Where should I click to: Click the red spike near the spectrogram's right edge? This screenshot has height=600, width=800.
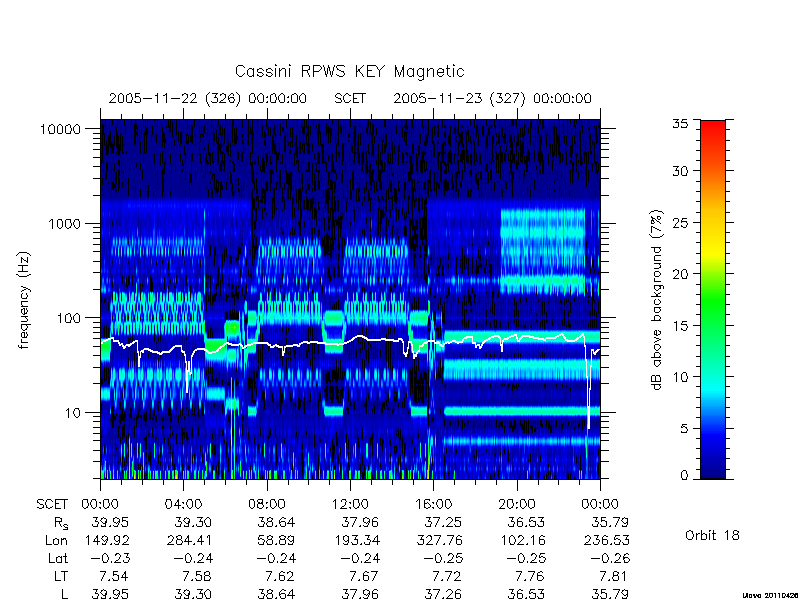tap(587, 452)
